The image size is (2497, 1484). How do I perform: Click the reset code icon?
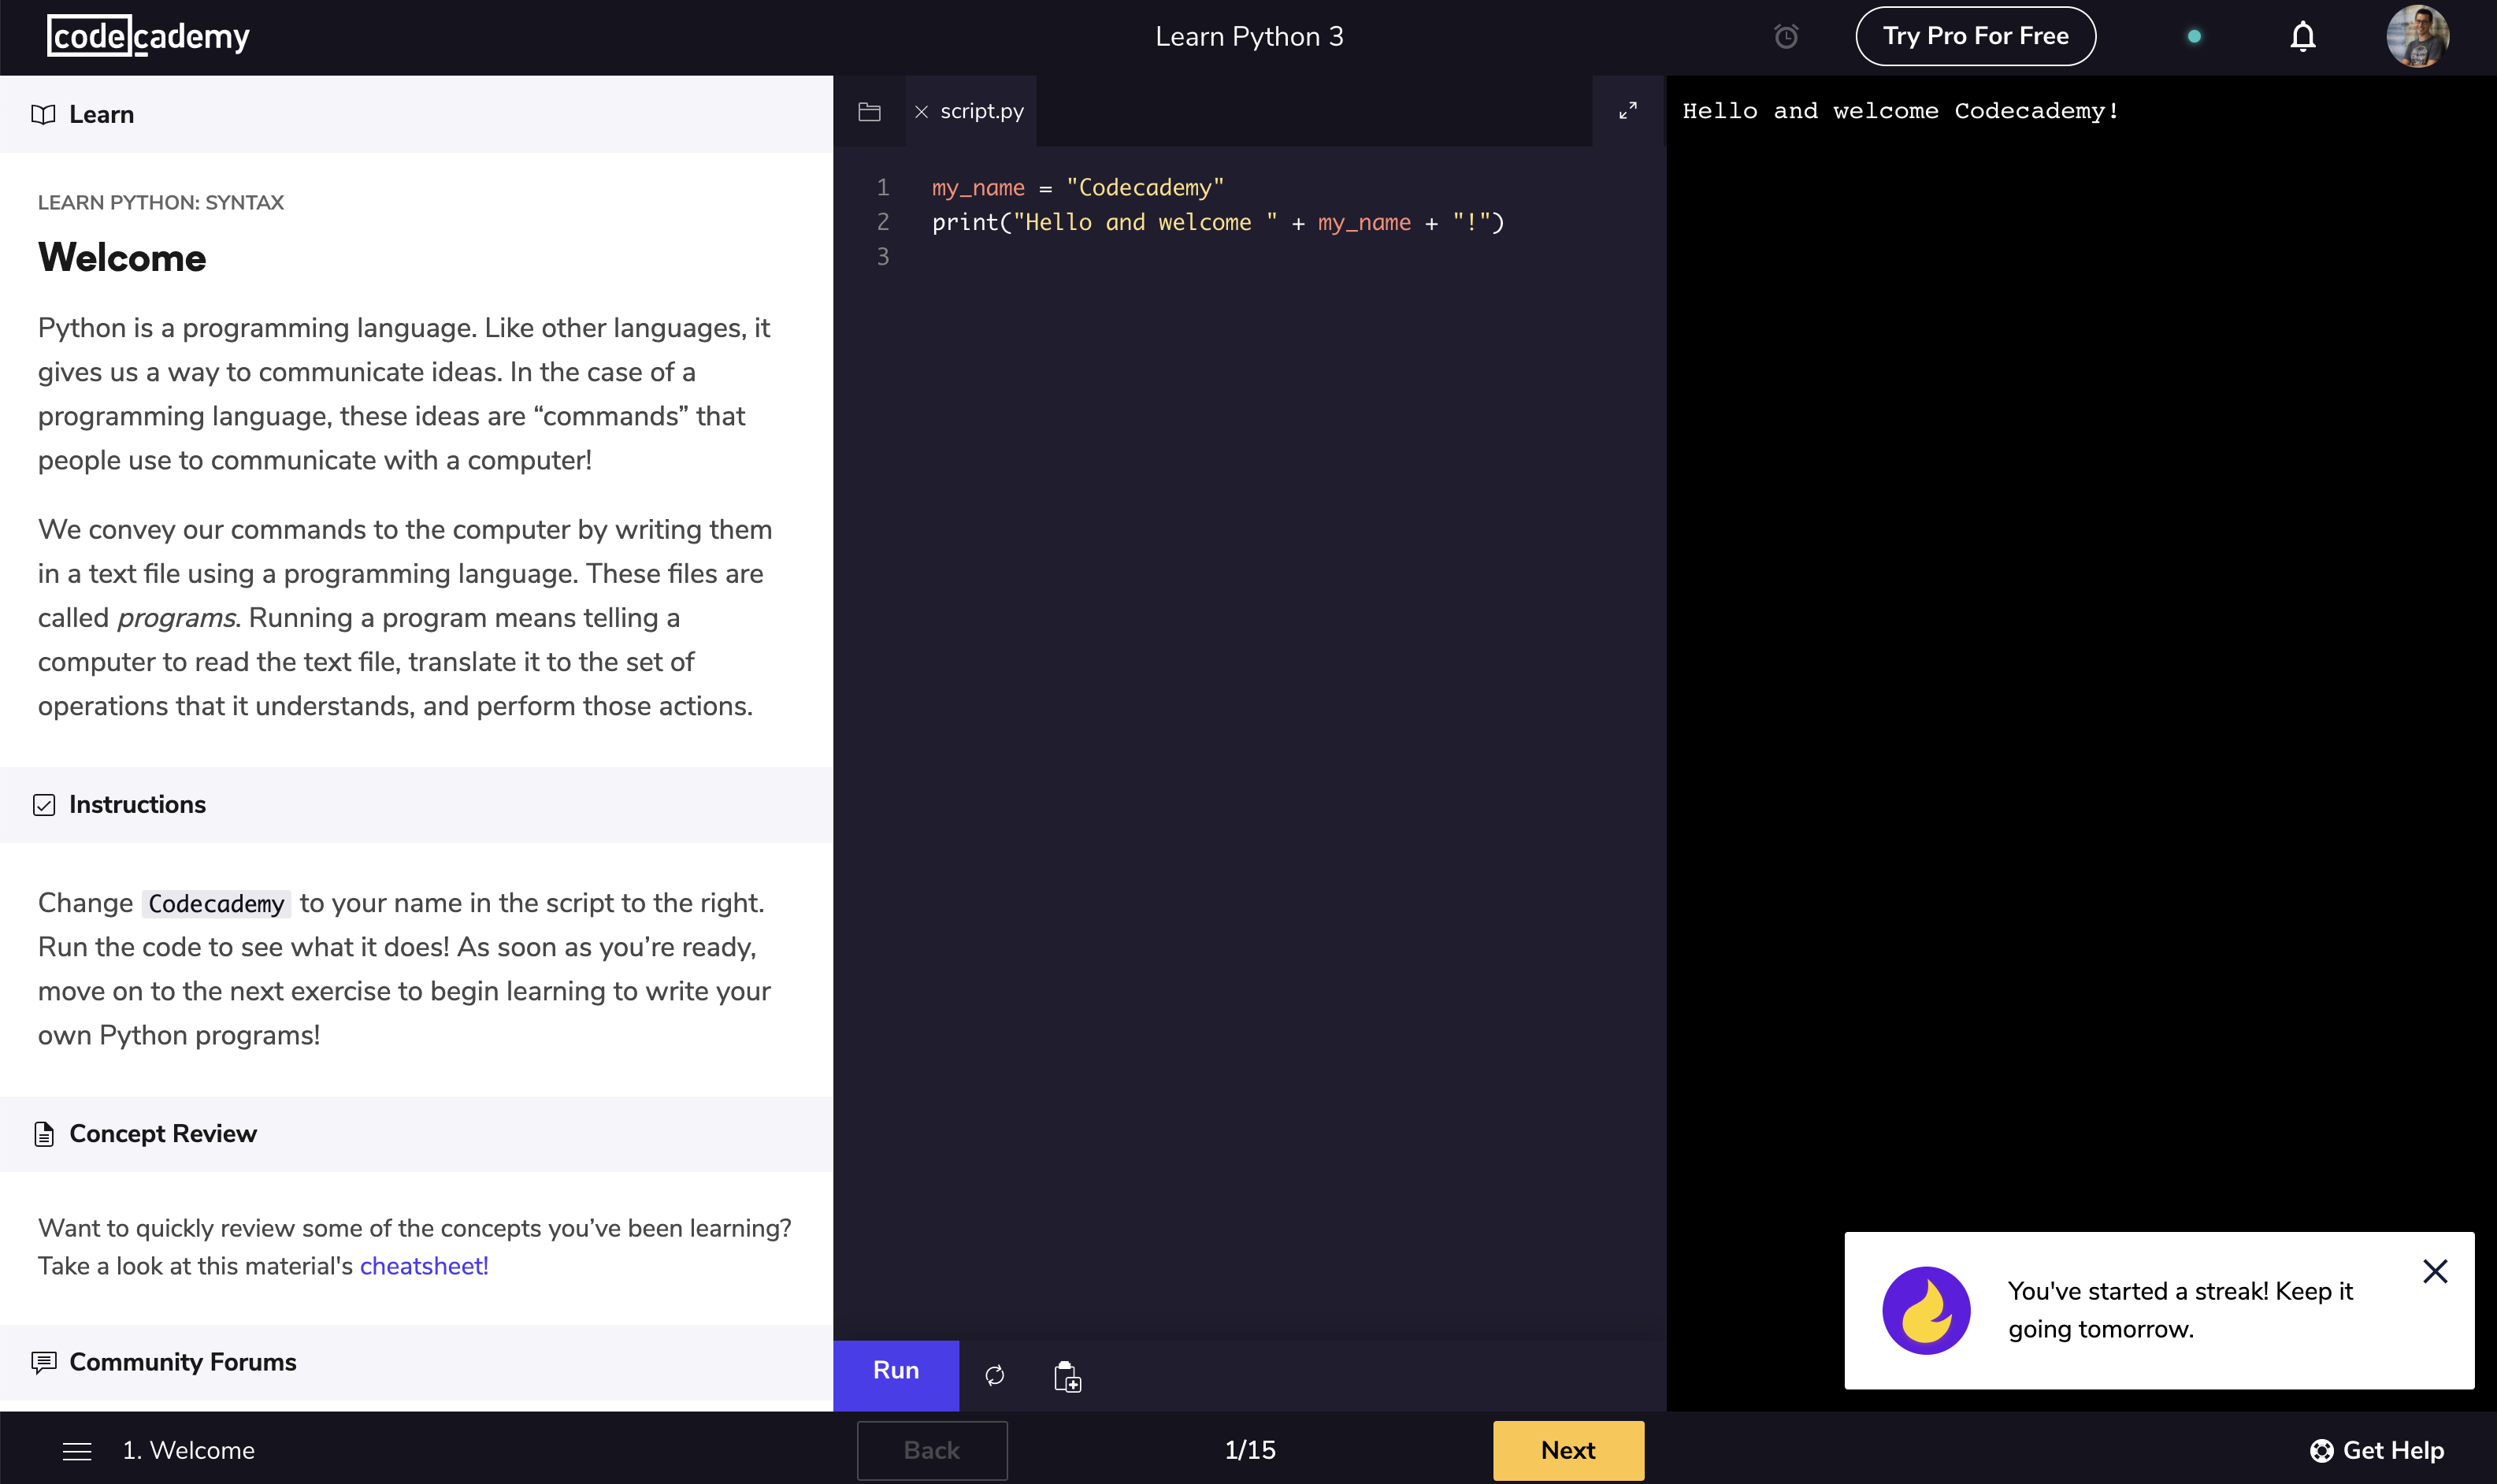tap(994, 1373)
